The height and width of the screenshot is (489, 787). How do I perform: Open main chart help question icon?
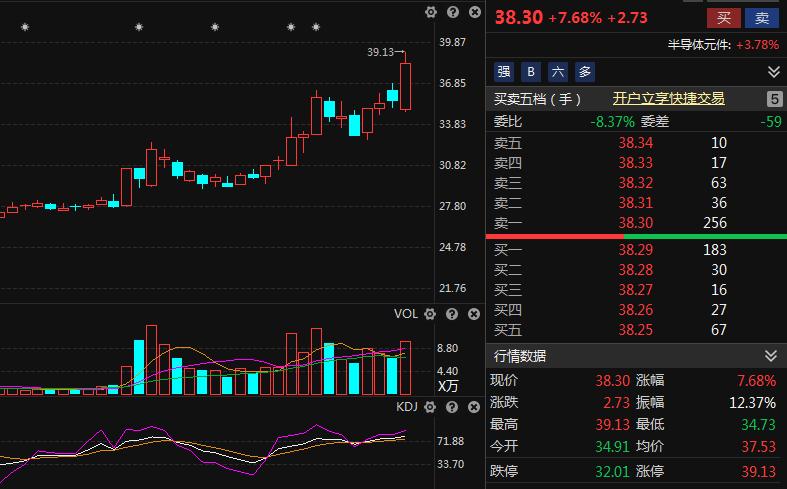[453, 12]
